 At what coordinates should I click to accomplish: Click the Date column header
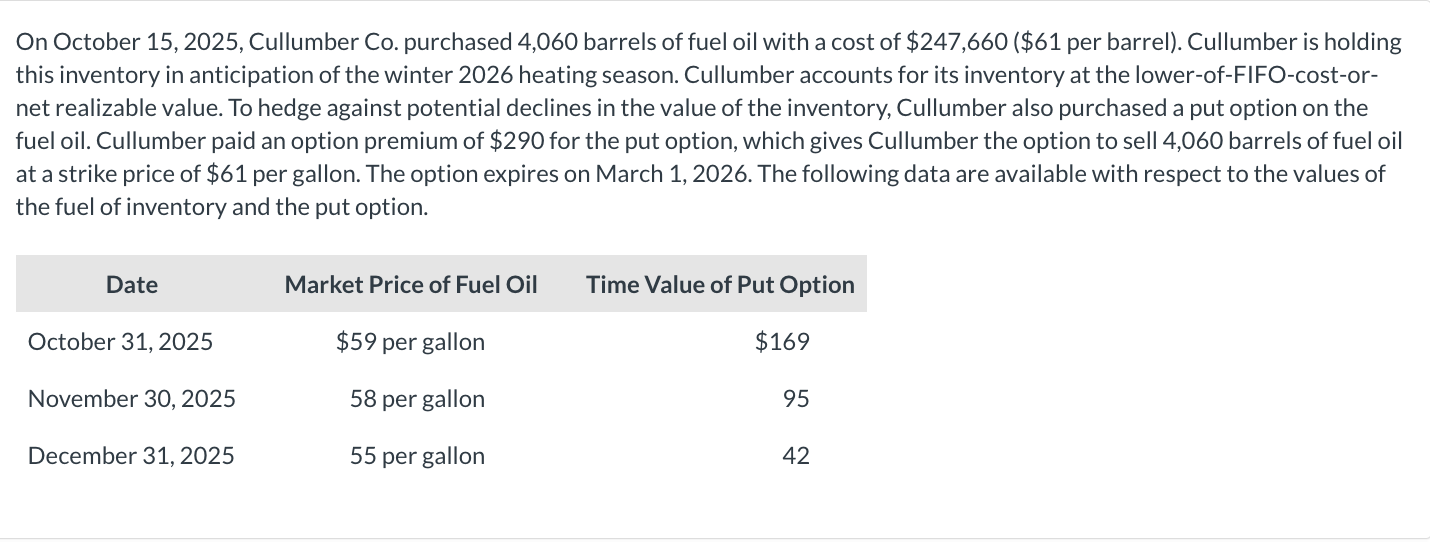click(132, 285)
